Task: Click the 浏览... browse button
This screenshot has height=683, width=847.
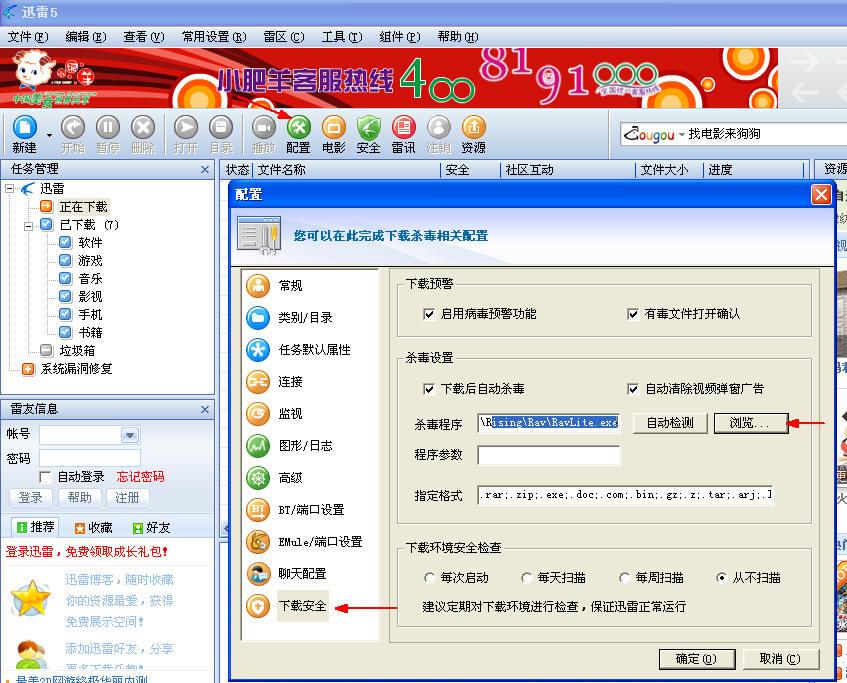Action: (750, 423)
